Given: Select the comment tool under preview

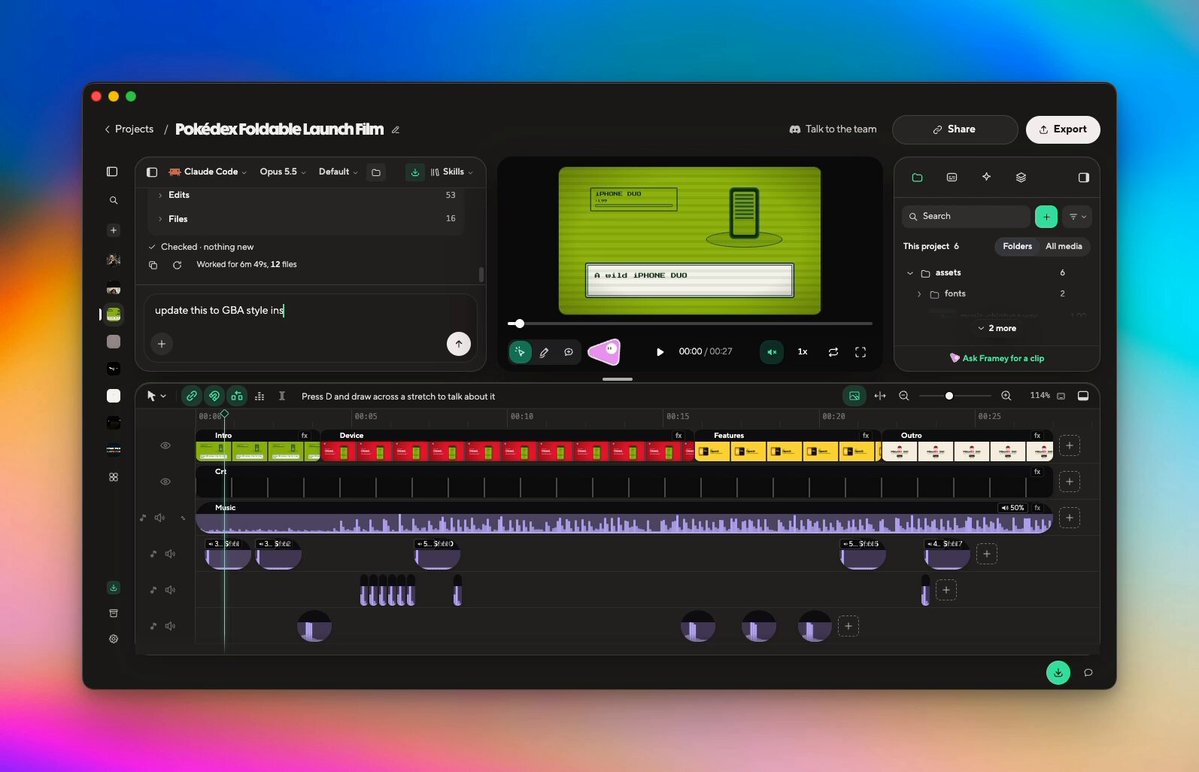Looking at the screenshot, I should coord(568,352).
